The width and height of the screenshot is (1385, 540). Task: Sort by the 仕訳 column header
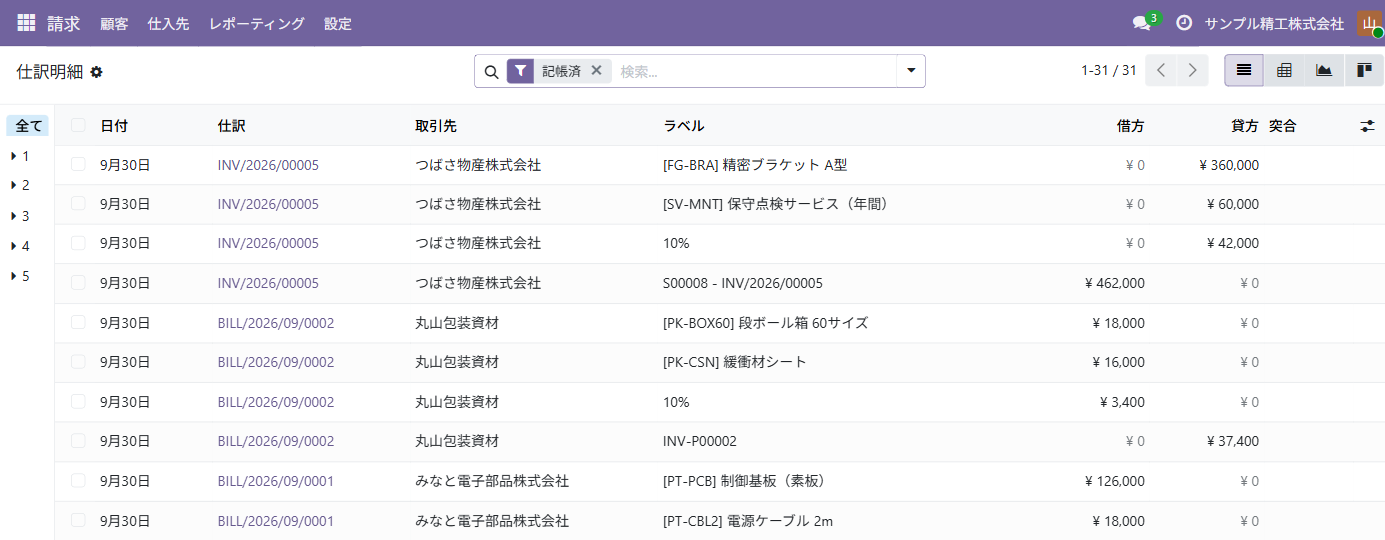(231, 126)
